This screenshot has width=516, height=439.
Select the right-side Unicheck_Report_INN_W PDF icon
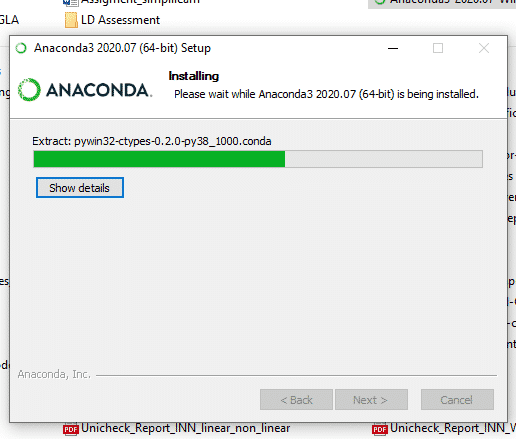pyautogui.click(x=380, y=429)
